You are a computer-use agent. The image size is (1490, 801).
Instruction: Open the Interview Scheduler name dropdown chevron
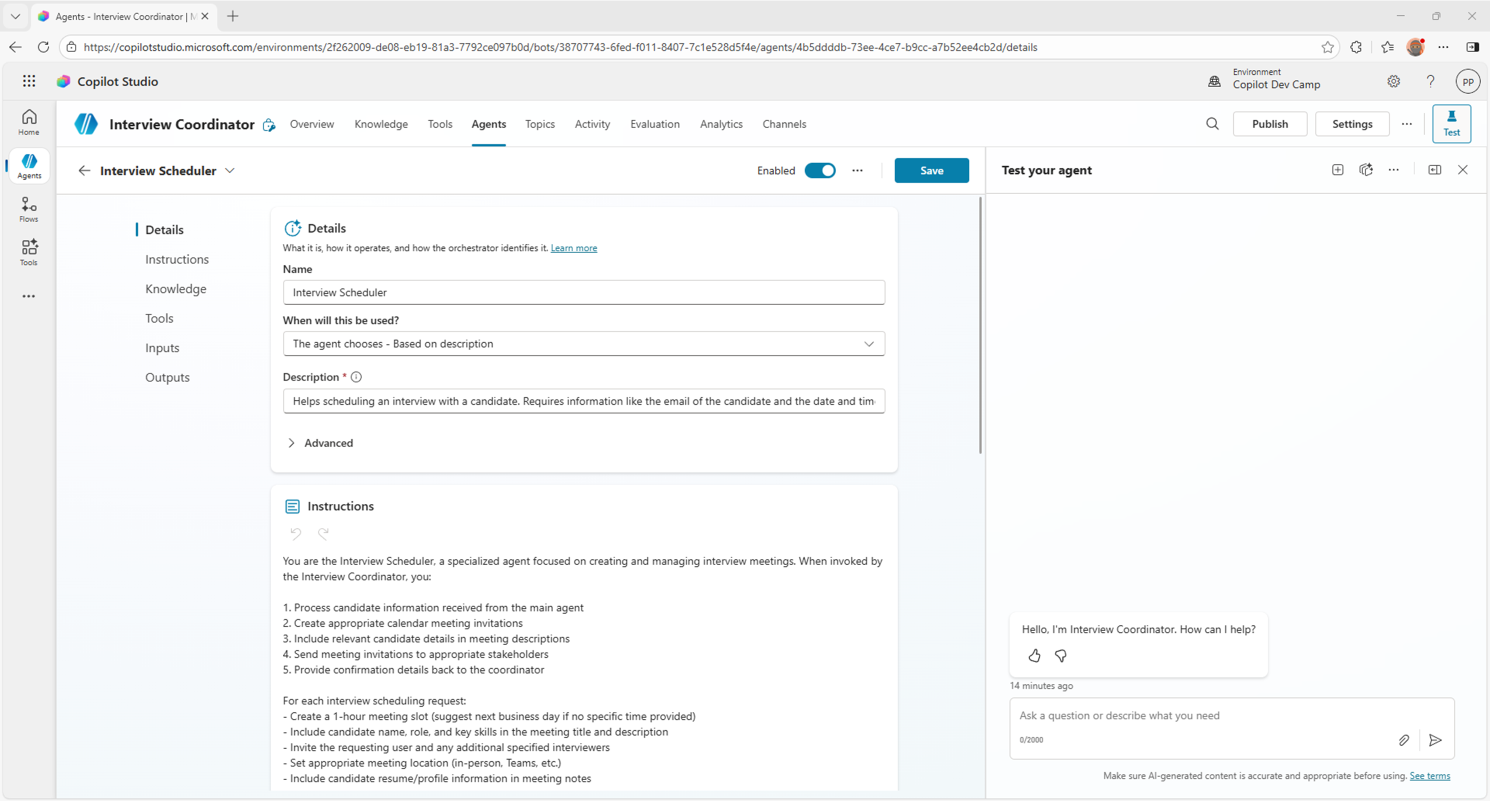pyautogui.click(x=230, y=170)
